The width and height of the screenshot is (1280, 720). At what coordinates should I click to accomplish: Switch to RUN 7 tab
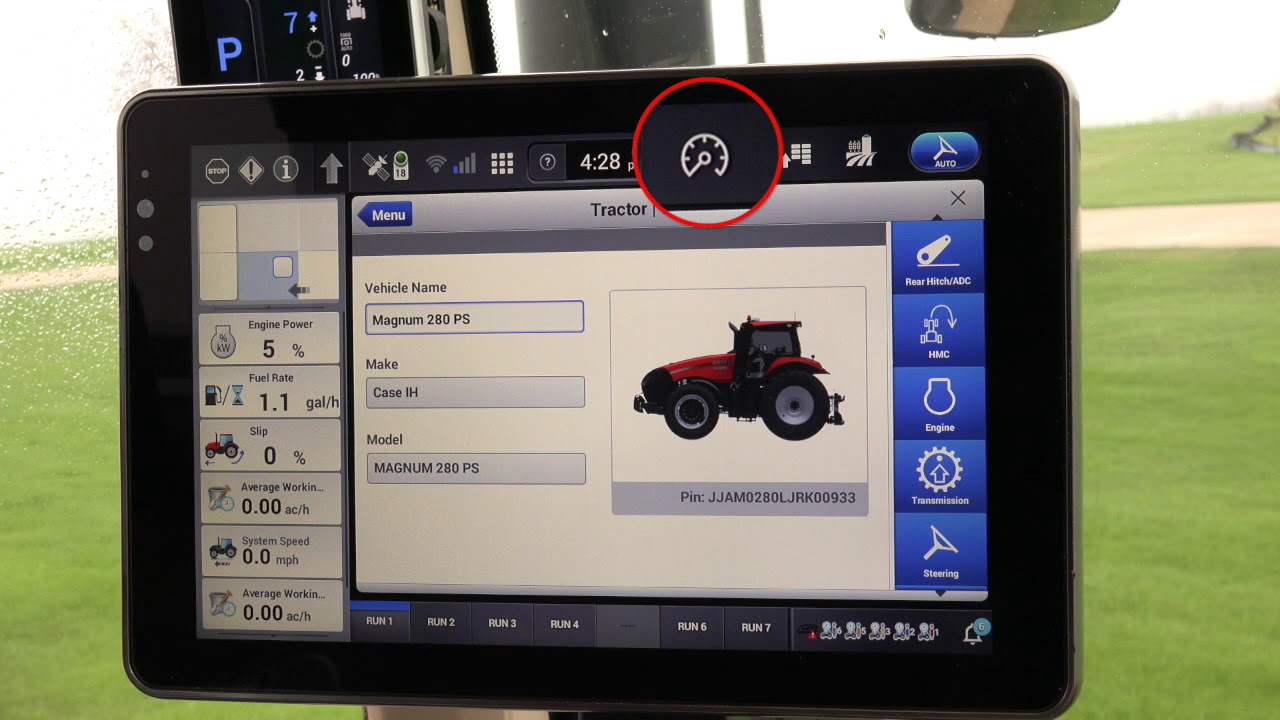(x=756, y=628)
